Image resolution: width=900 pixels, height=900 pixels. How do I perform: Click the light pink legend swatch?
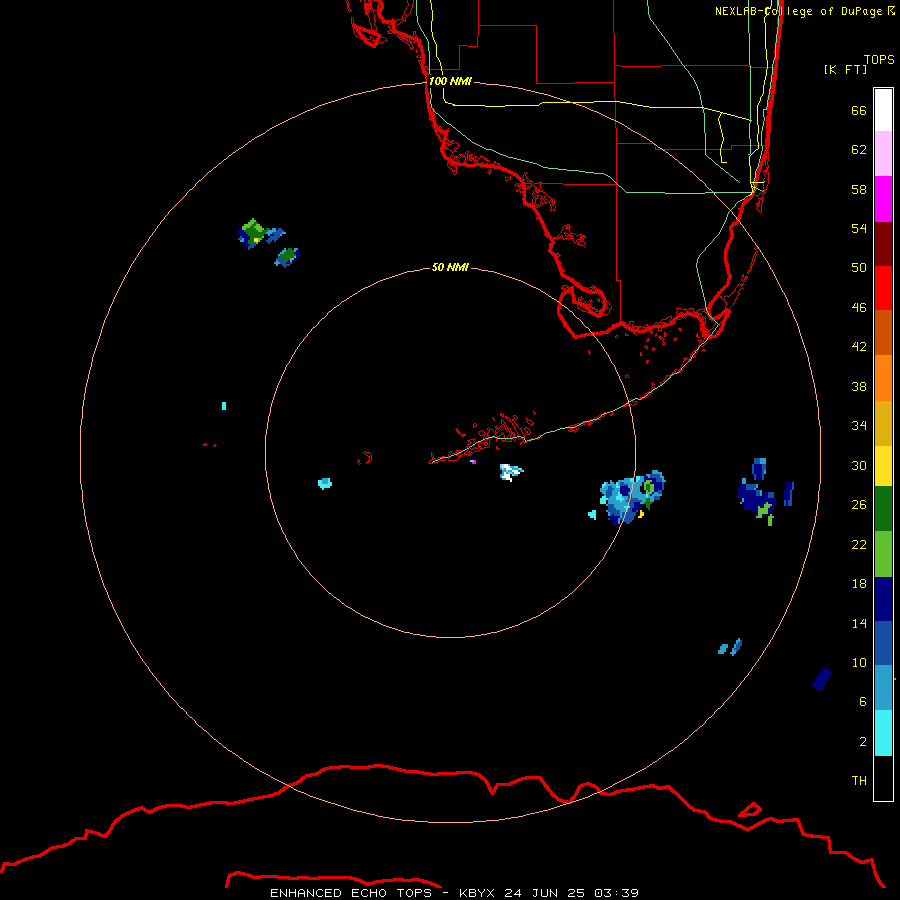click(x=883, y=154)
